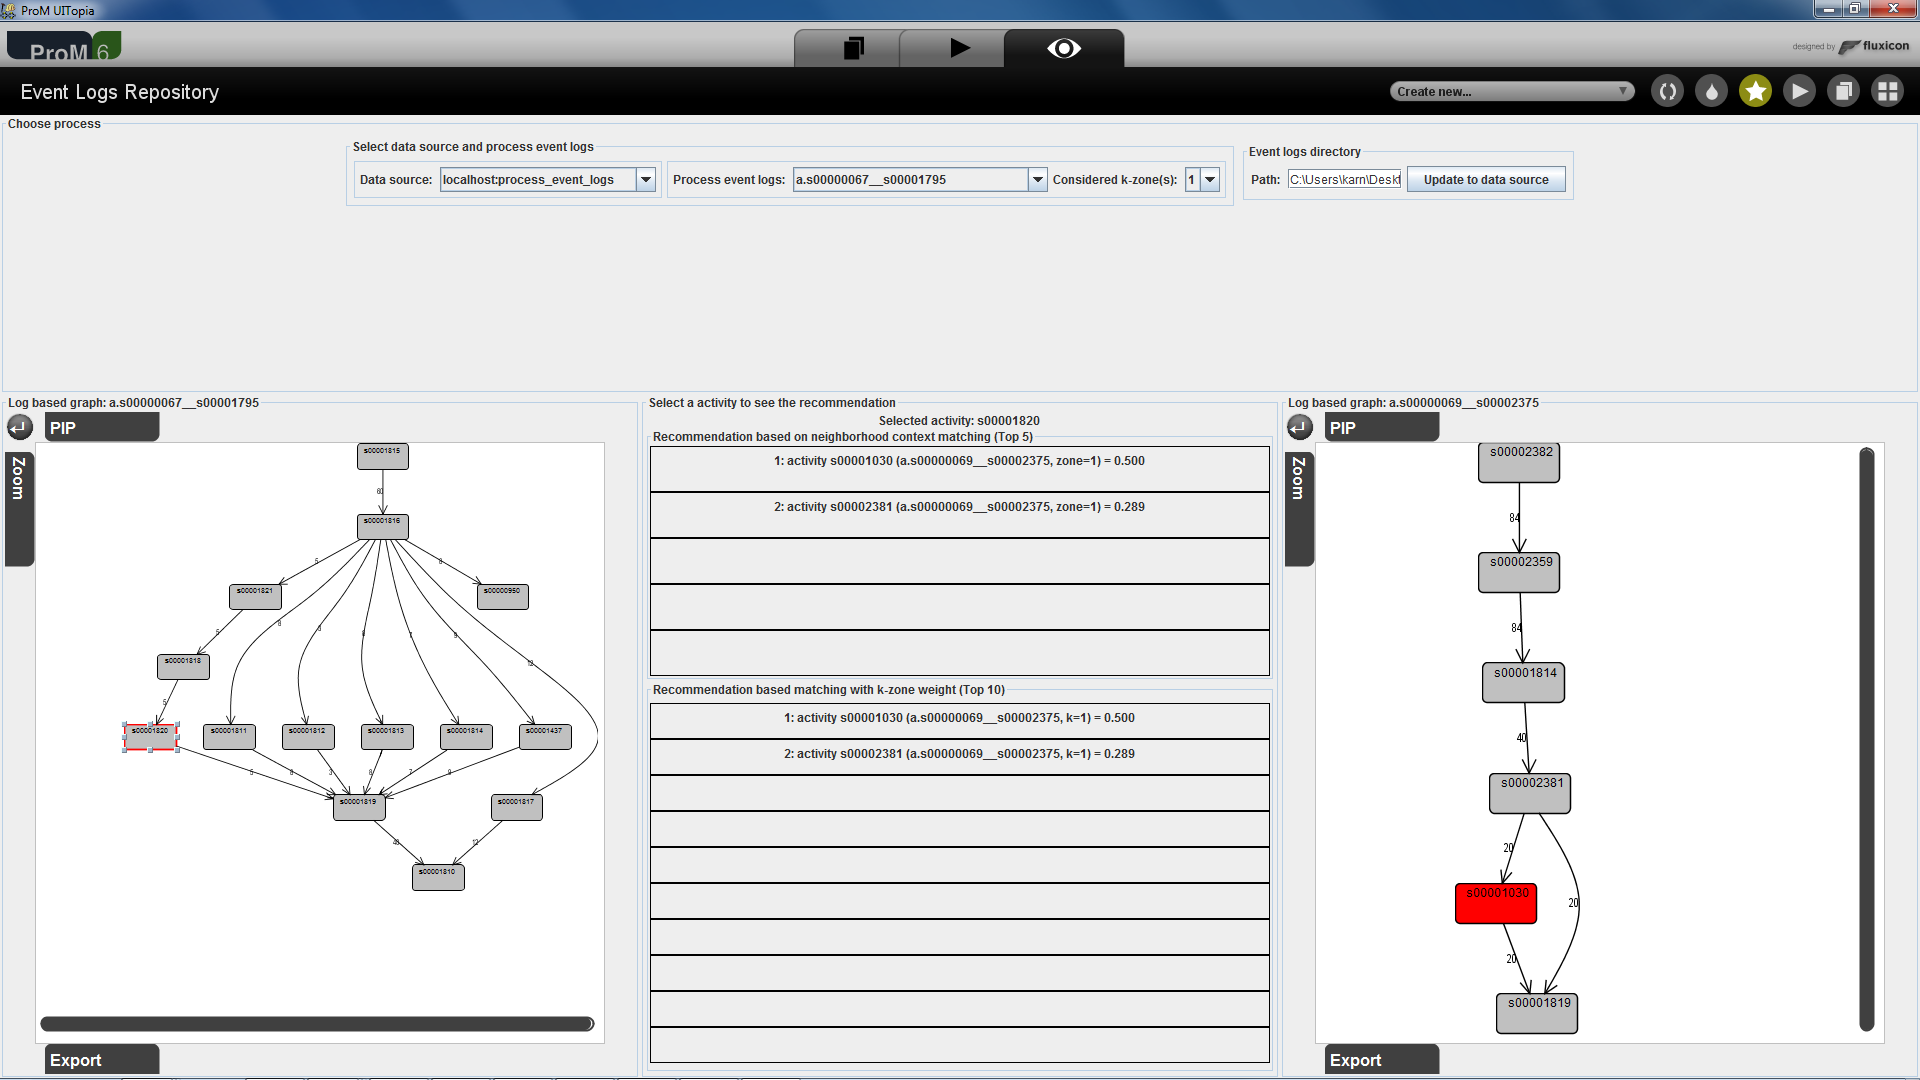Open the Considered k-zone(s) dropdown
The image size is (1920, 1080).
[1210, 180]
